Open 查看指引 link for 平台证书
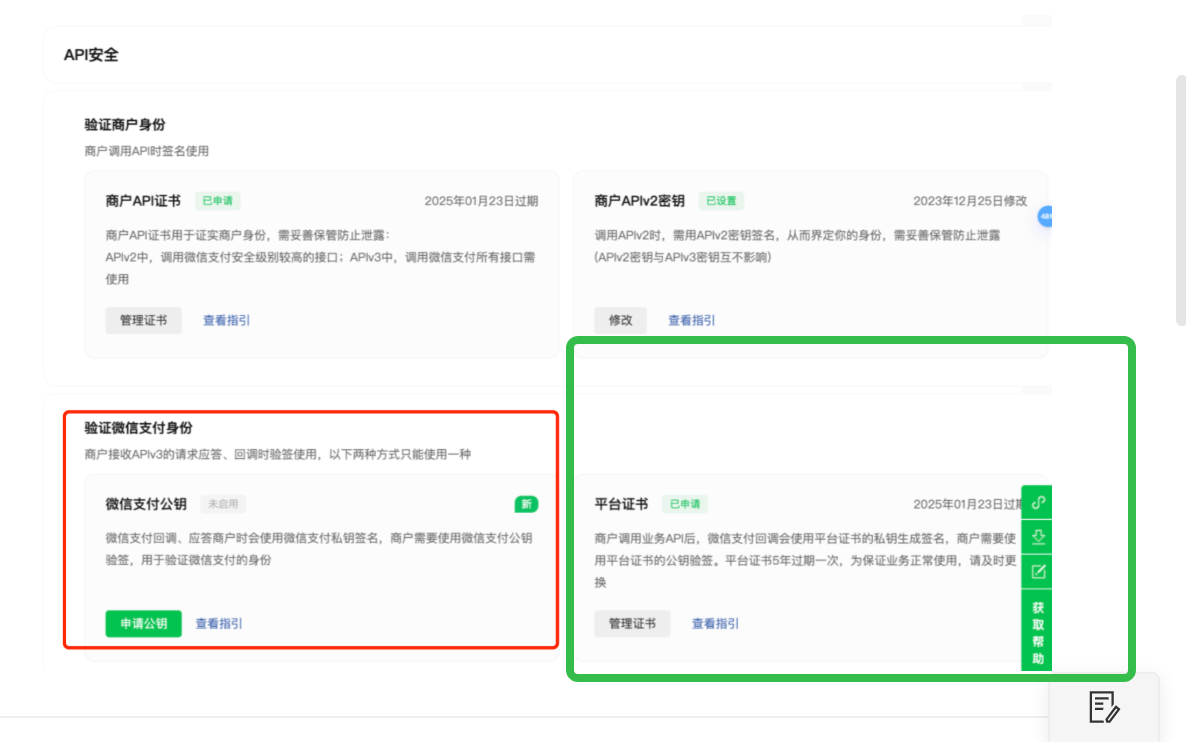The image size is (1186, 742). (x=715, y=623)
